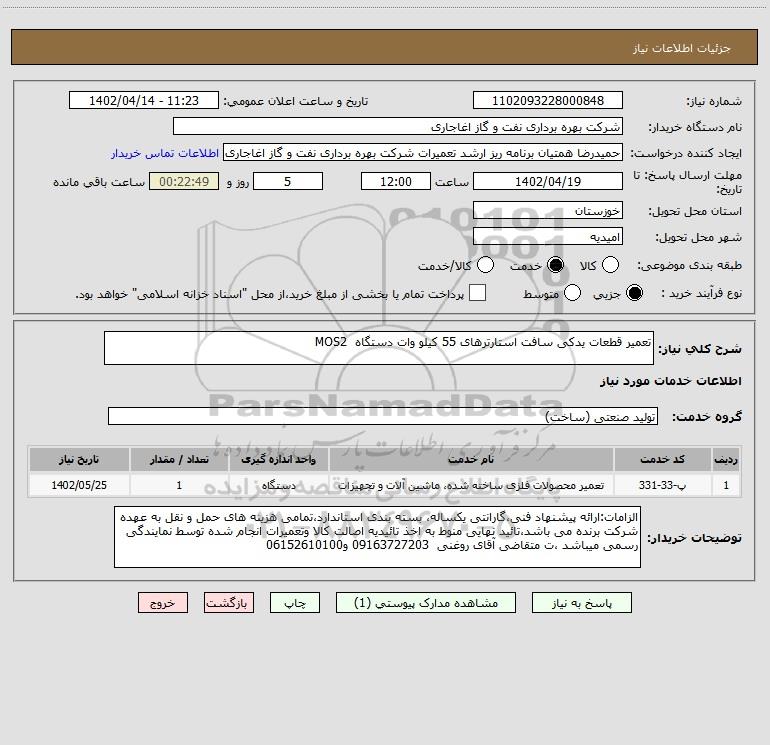Click the days remaining field showing 5
Screen dimensions: 770x745
pyautogui.click(x=288, y=181)
